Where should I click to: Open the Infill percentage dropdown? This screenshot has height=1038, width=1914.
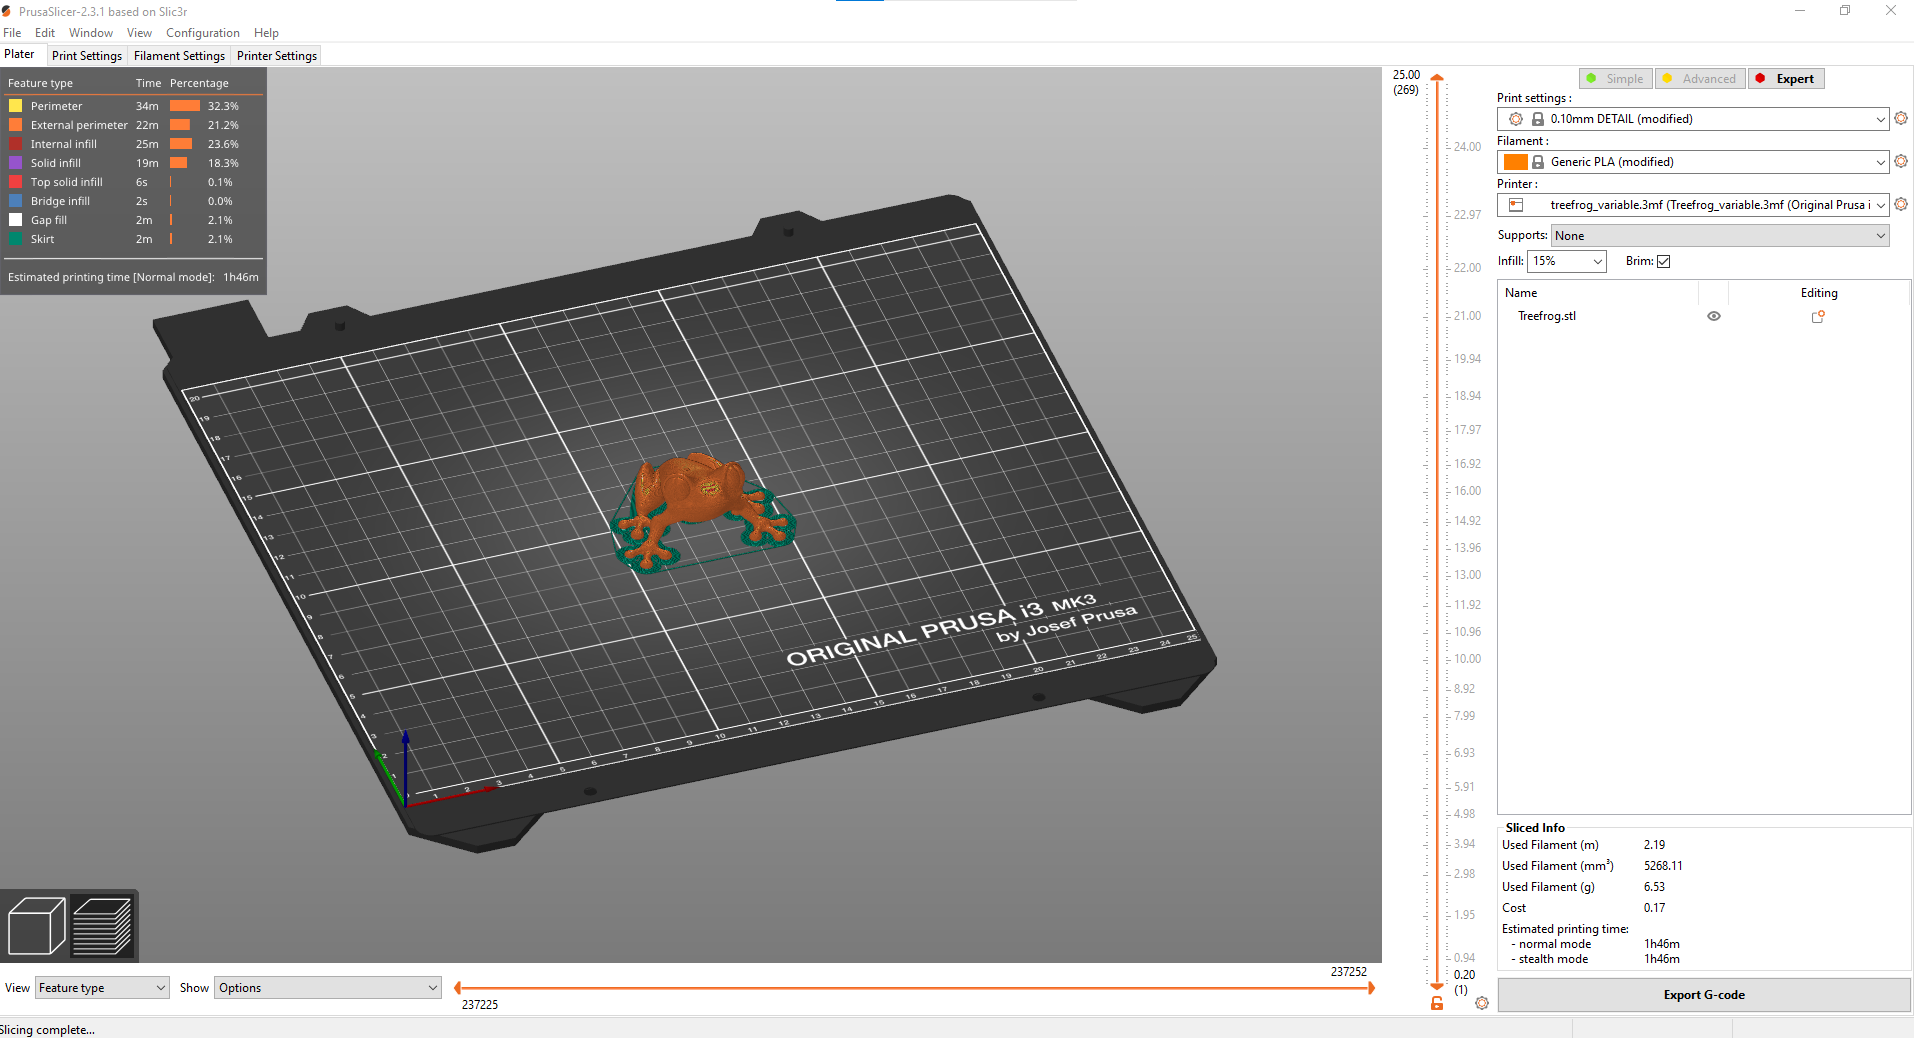[1567, 261]
